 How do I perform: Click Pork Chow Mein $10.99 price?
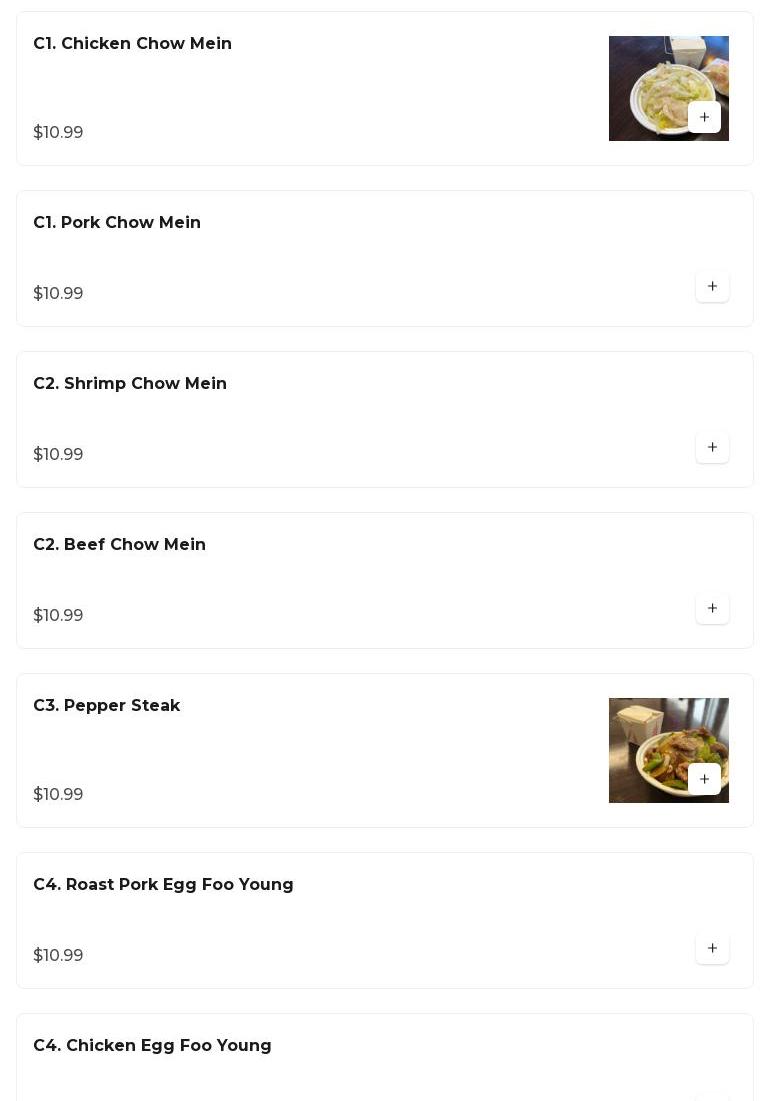(x=58, y=294)
